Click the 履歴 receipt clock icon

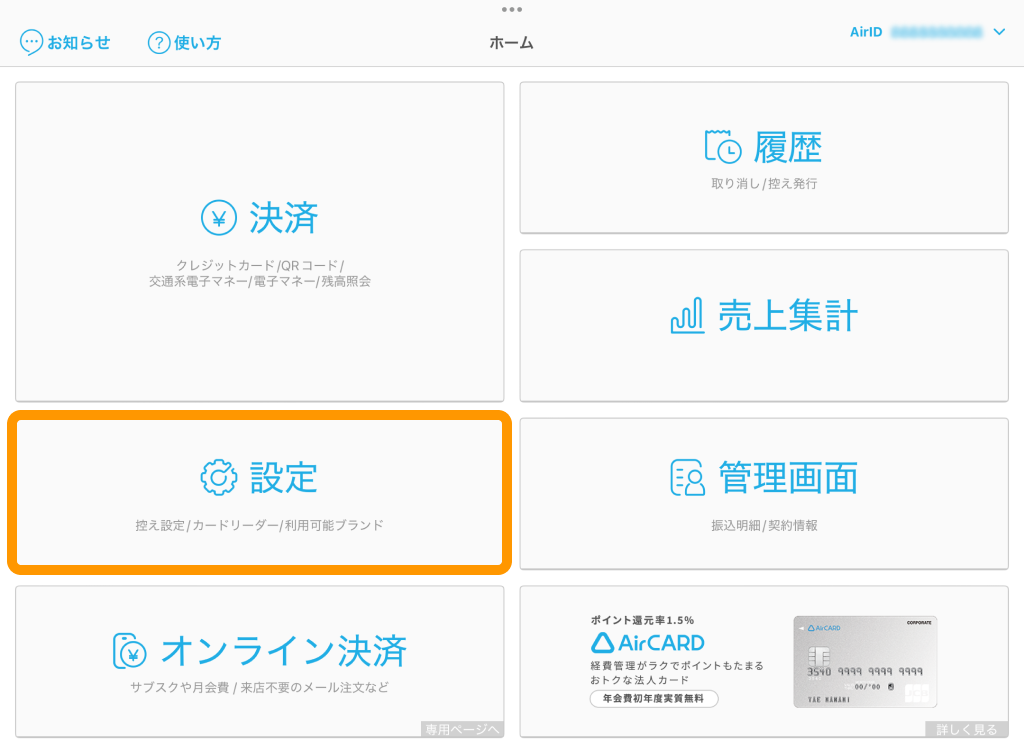723,147
